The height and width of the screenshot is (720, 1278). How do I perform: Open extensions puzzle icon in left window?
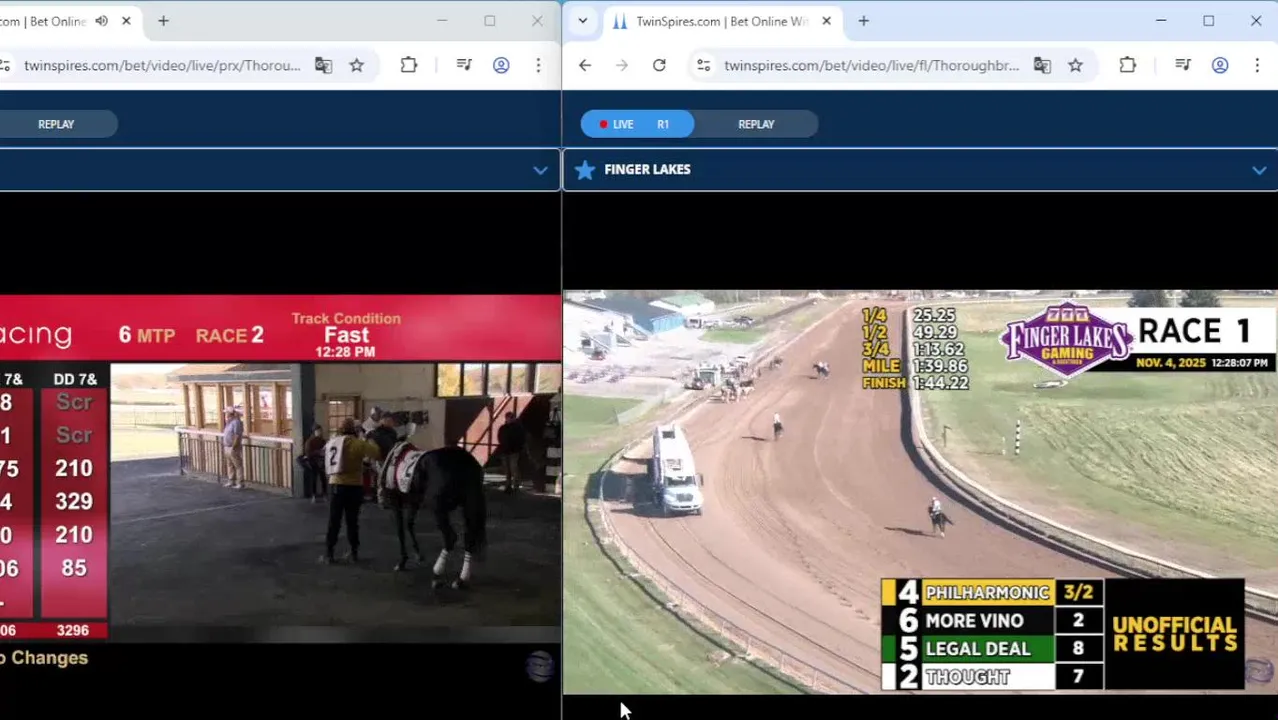point(409,65)
